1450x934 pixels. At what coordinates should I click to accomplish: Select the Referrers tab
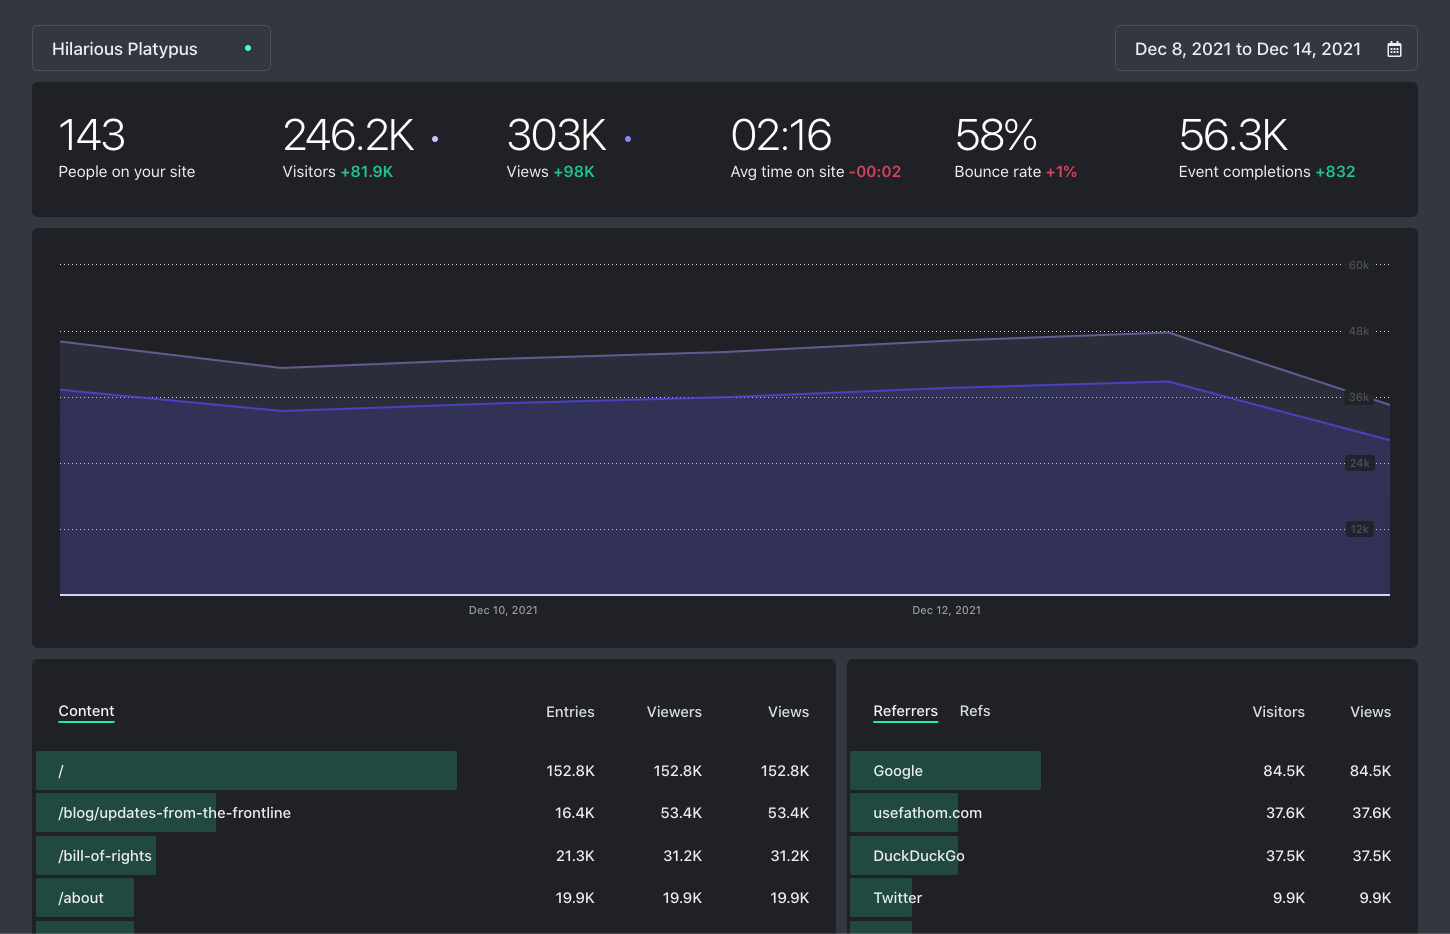[x=905, y=711]
